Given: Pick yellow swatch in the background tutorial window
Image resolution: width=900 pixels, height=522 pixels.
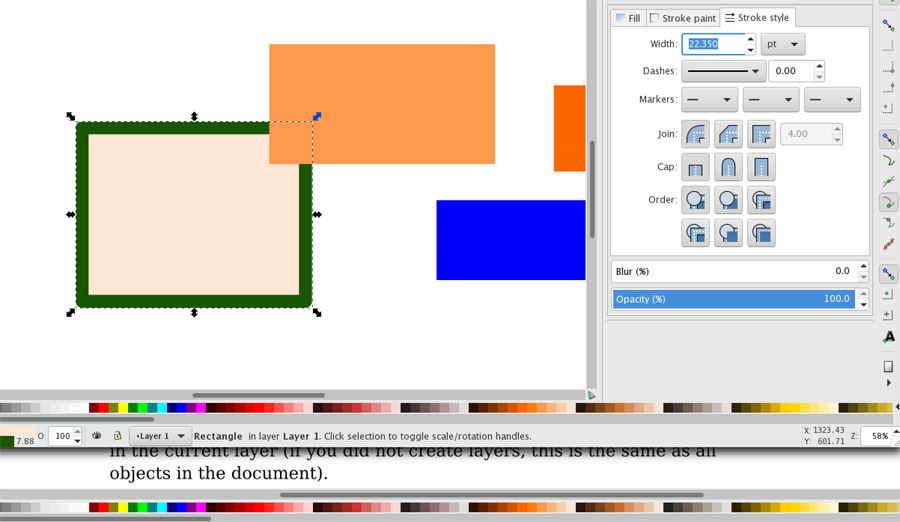Looking at the screenshot, I should click(123, 508).
